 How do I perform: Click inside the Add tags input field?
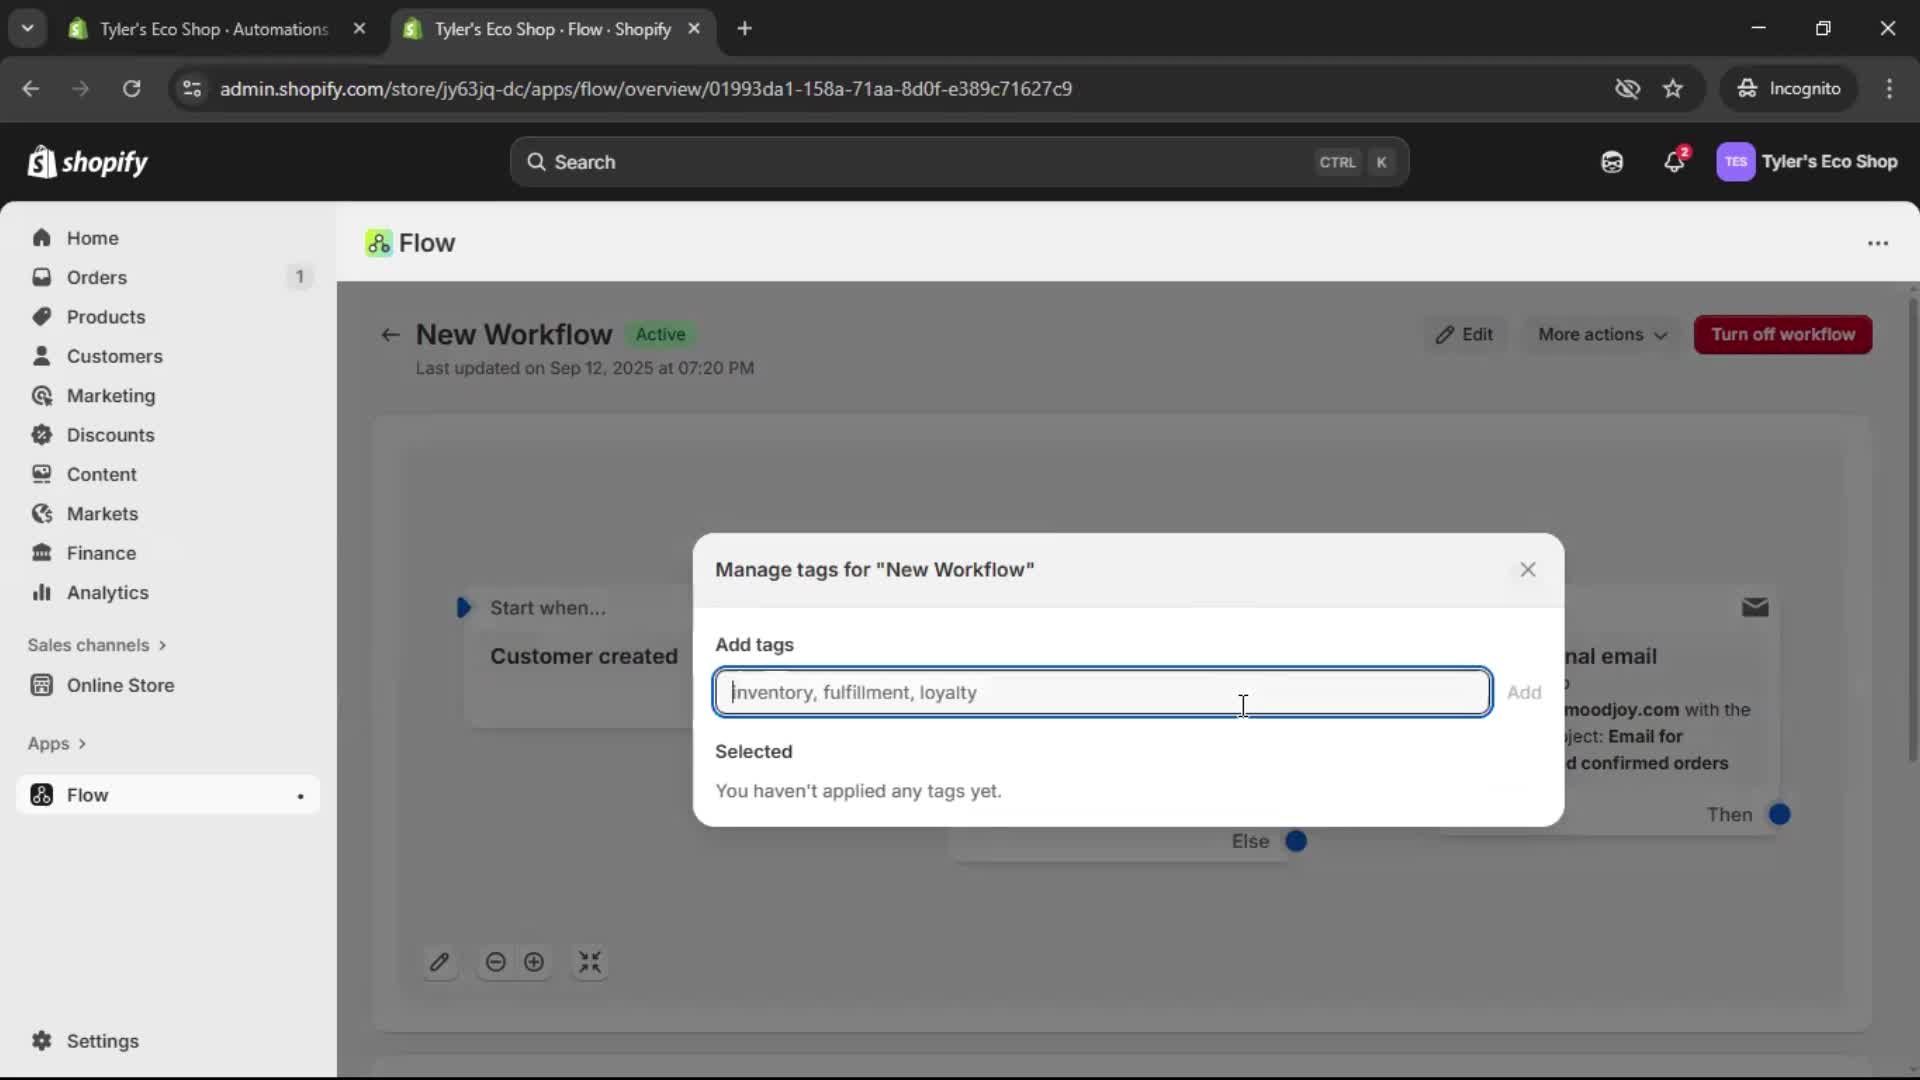pyautogui.click(x=1100, y=692)
